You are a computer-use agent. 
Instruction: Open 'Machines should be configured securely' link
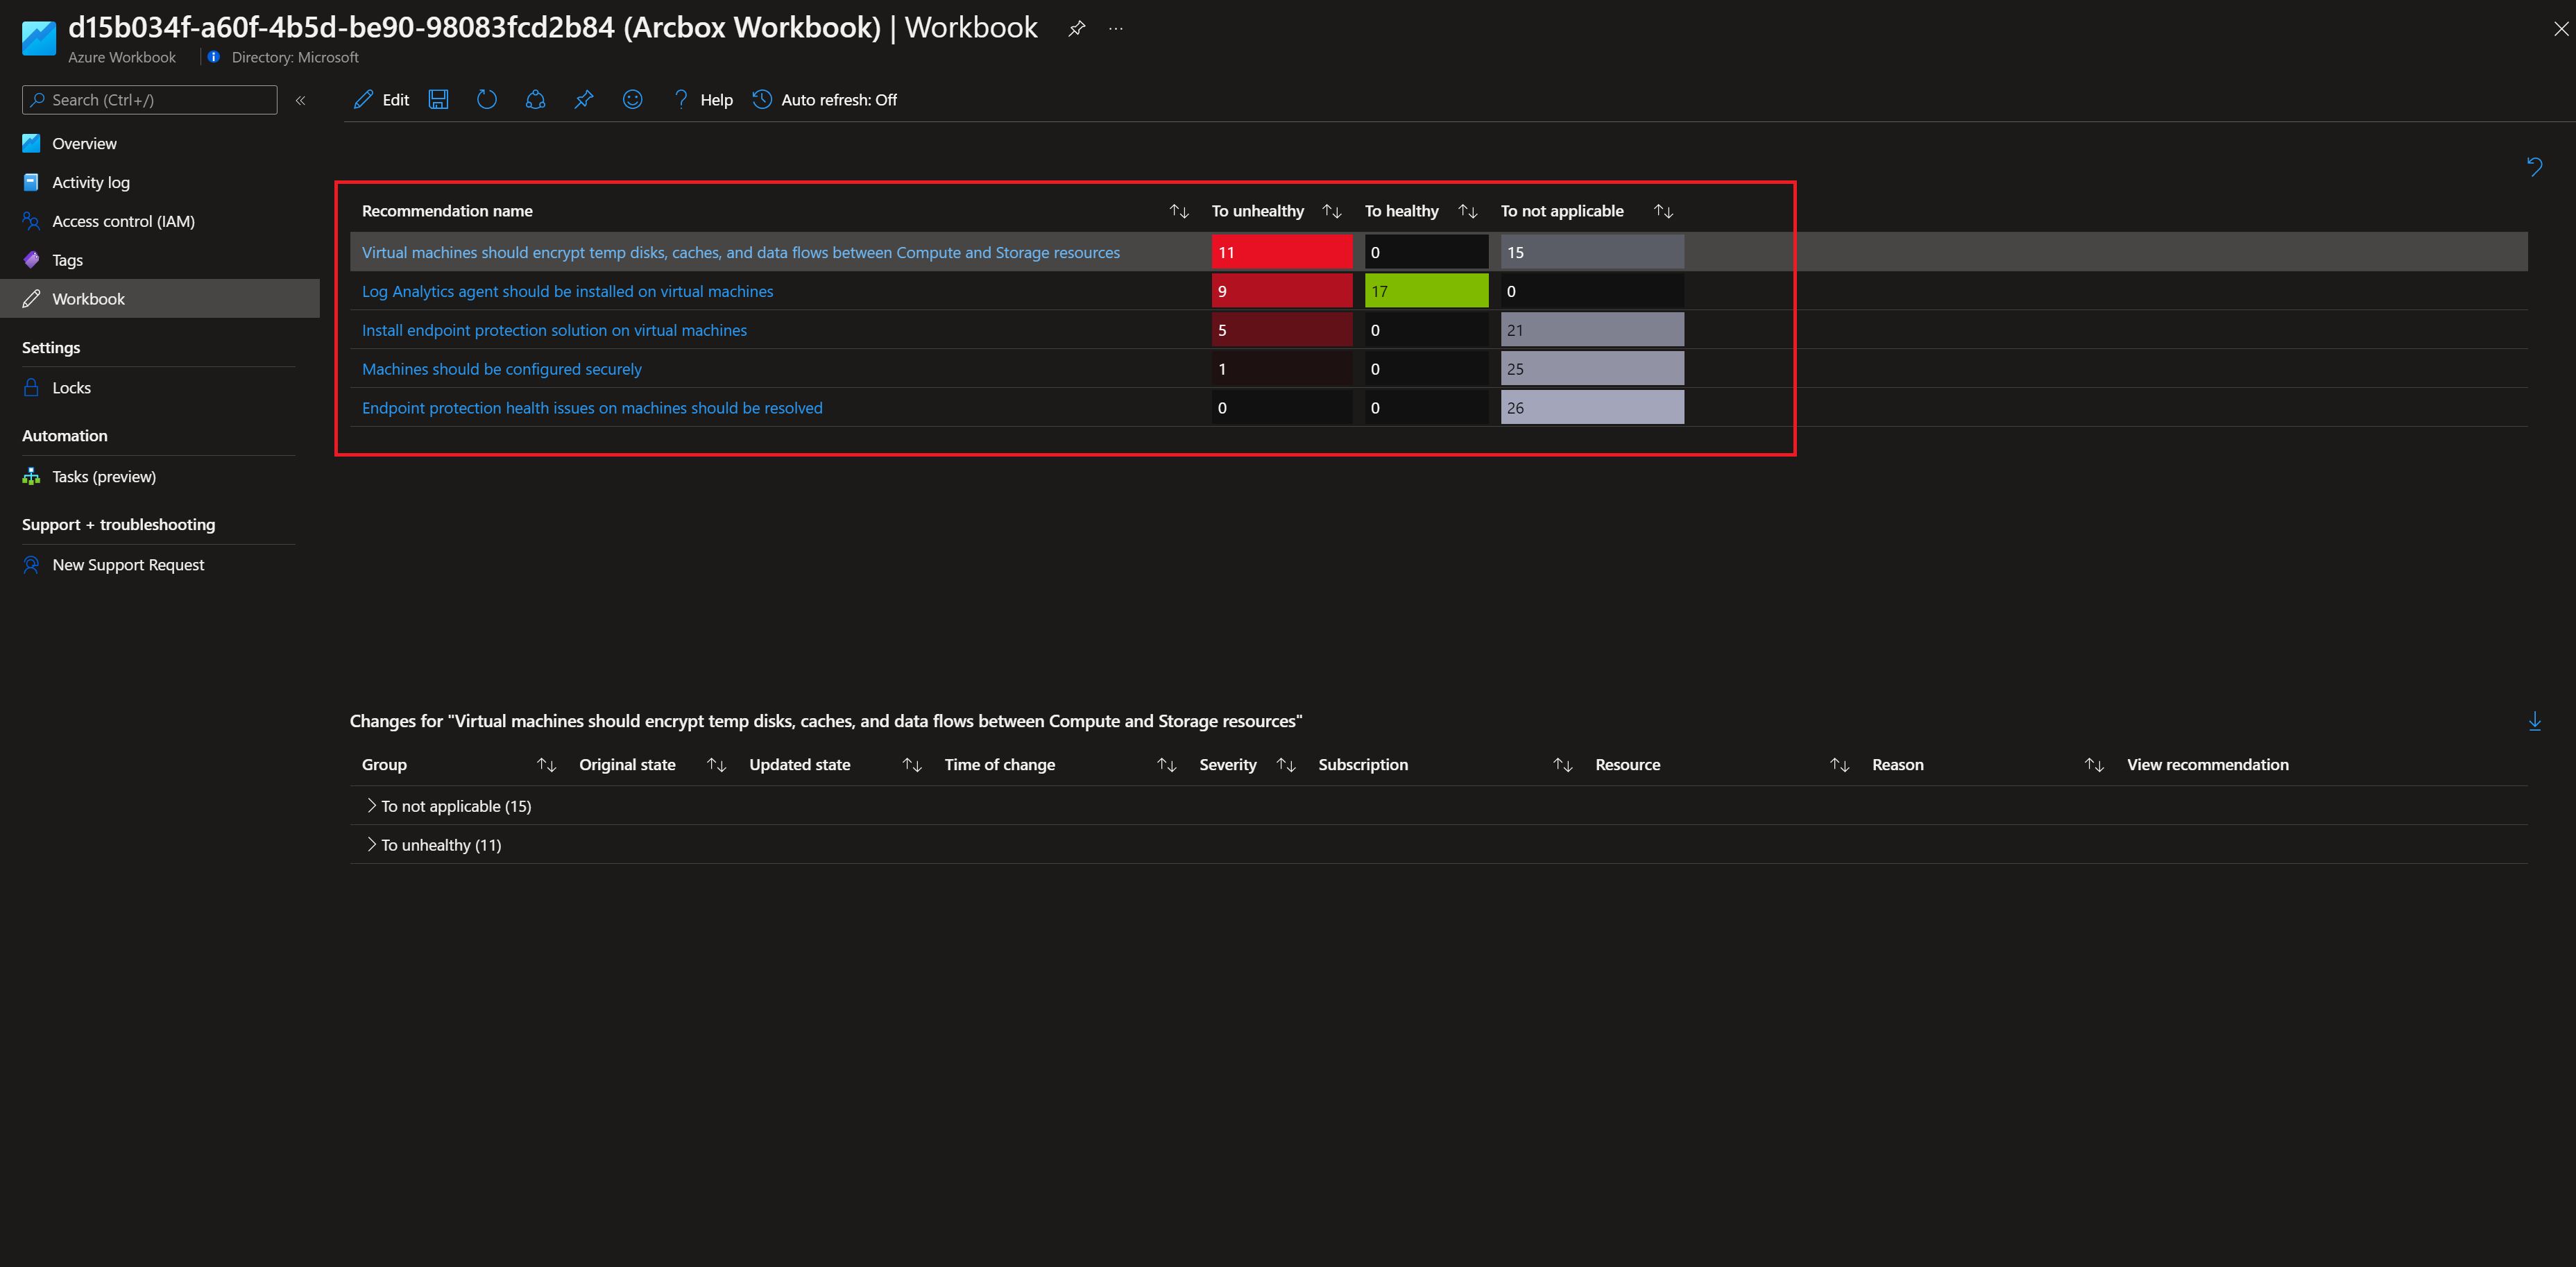click(502, 370)
